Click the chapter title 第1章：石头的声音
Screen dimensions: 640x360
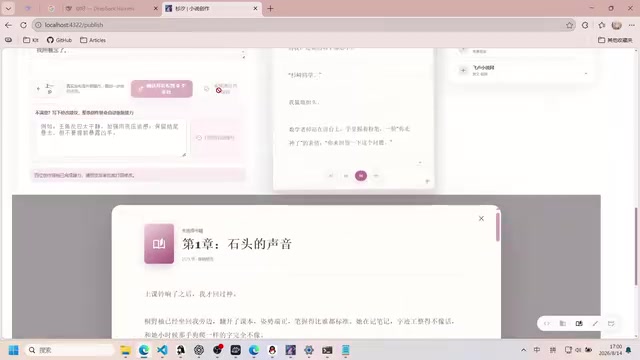pyautogui.click(x=237, y=244)
